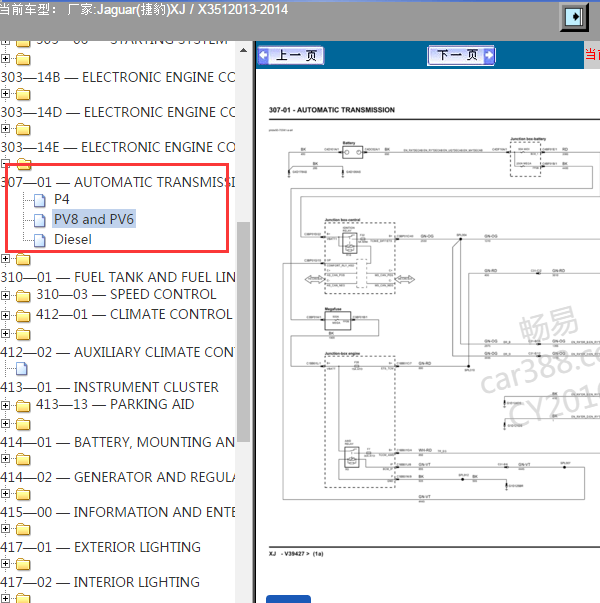
Task: Expand the 310—01 Fuel Tank node
Action: [5, 259]
